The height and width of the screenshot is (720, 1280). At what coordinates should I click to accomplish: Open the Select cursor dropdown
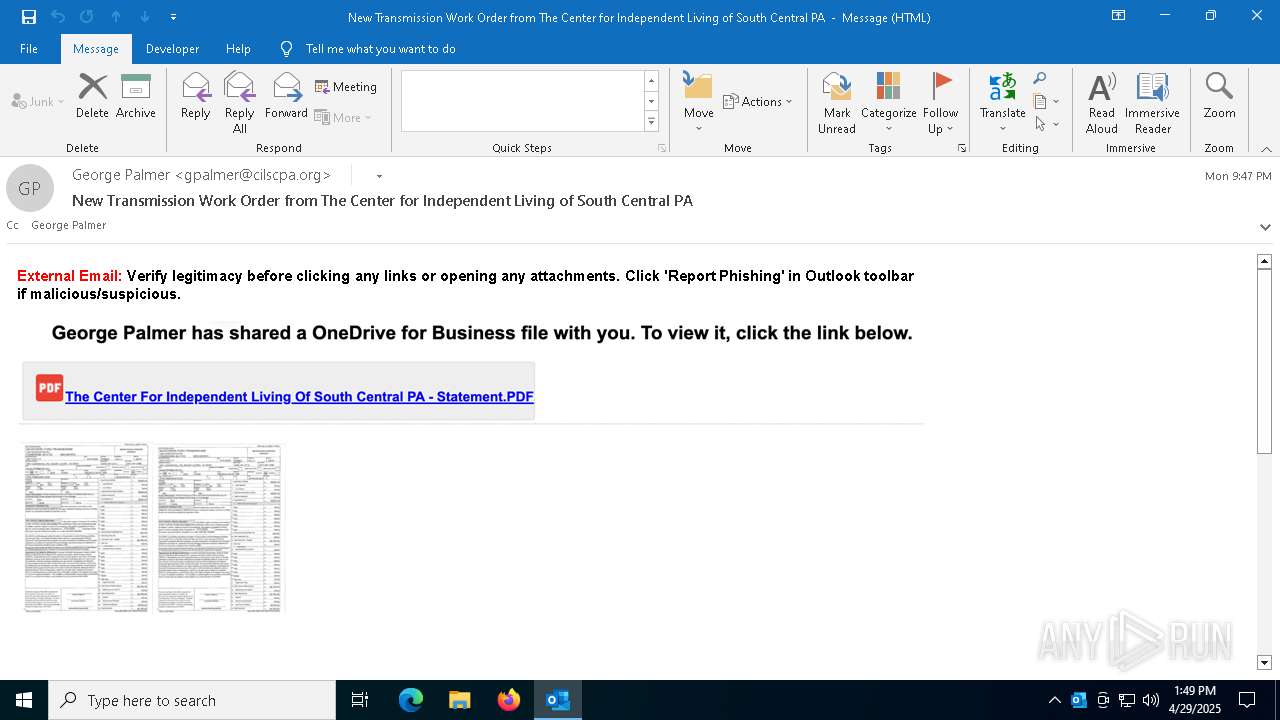1046,124
